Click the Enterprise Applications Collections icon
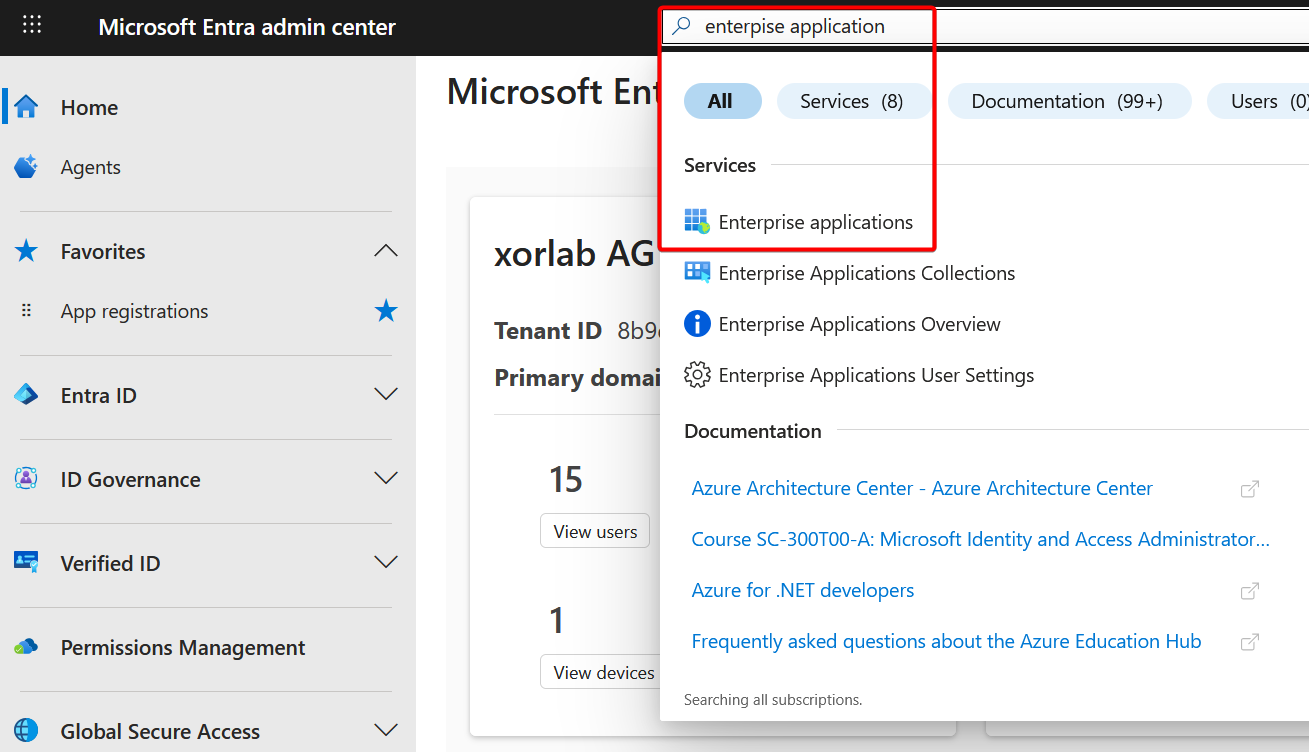 pos(697,273)
